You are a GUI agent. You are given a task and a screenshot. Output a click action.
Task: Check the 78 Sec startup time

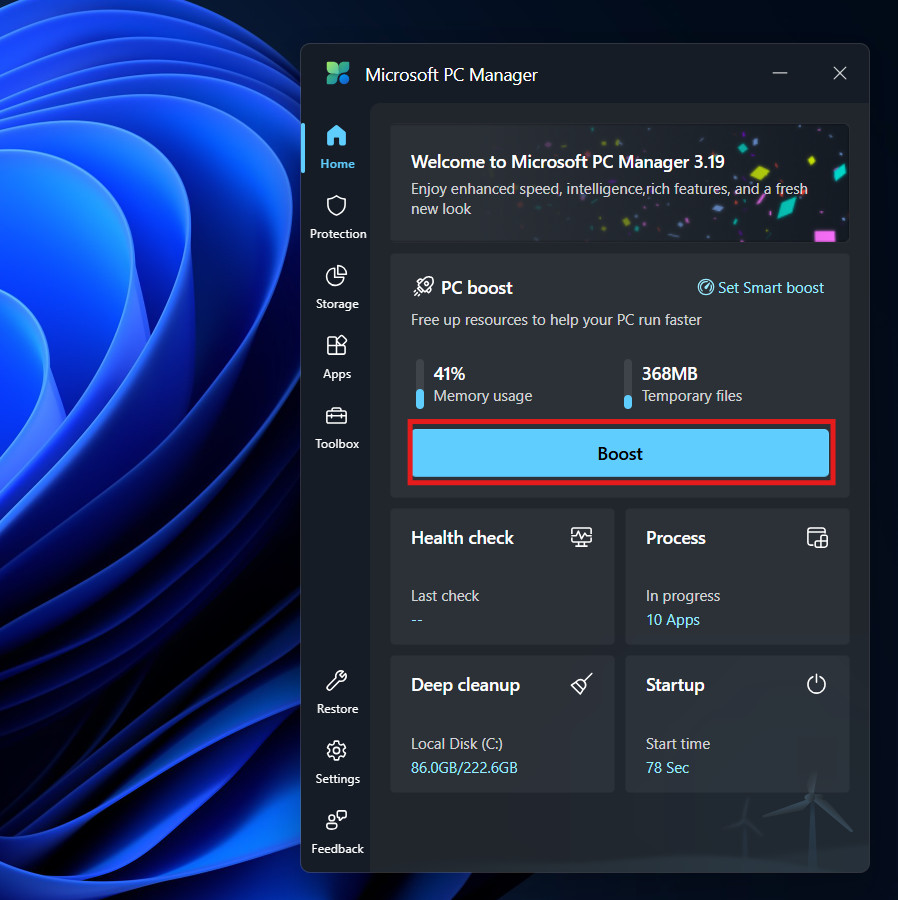pos(666,767)
